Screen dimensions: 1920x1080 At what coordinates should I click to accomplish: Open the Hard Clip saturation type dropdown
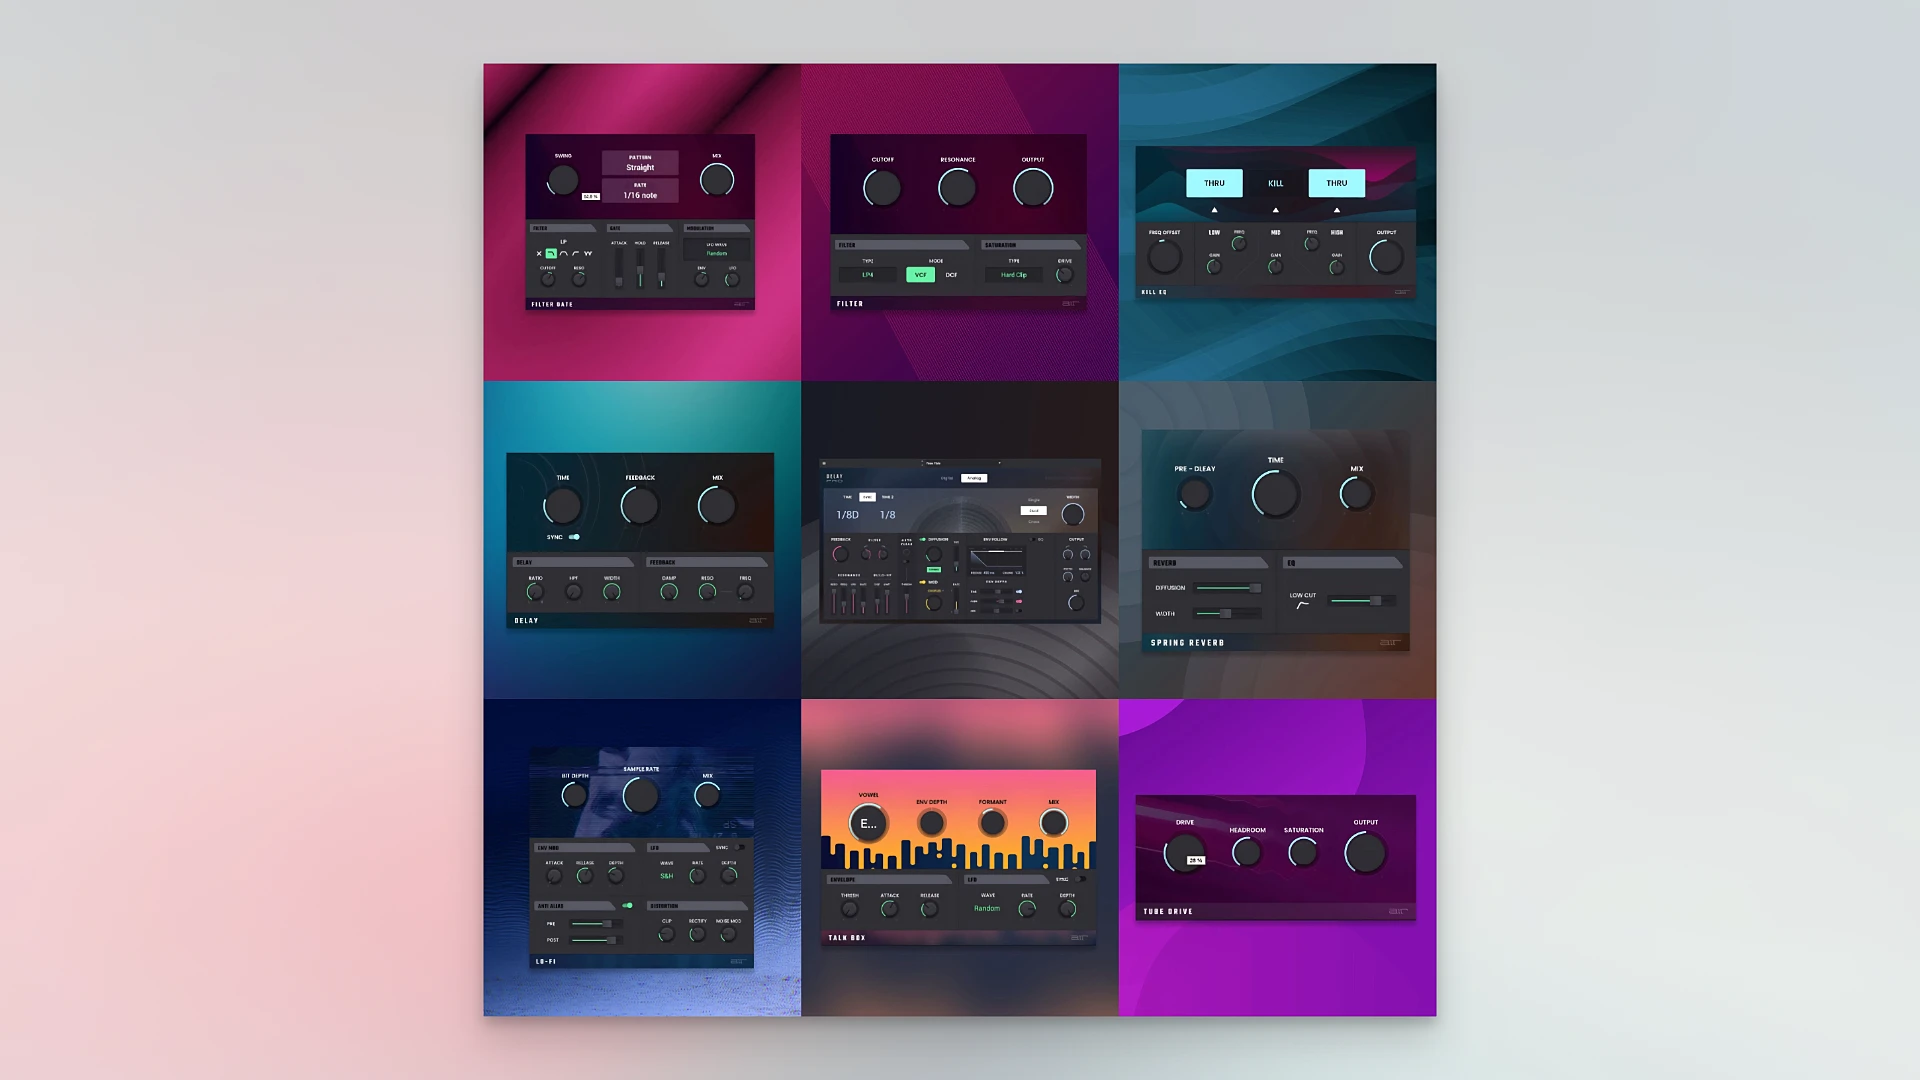coord(1014,274)
